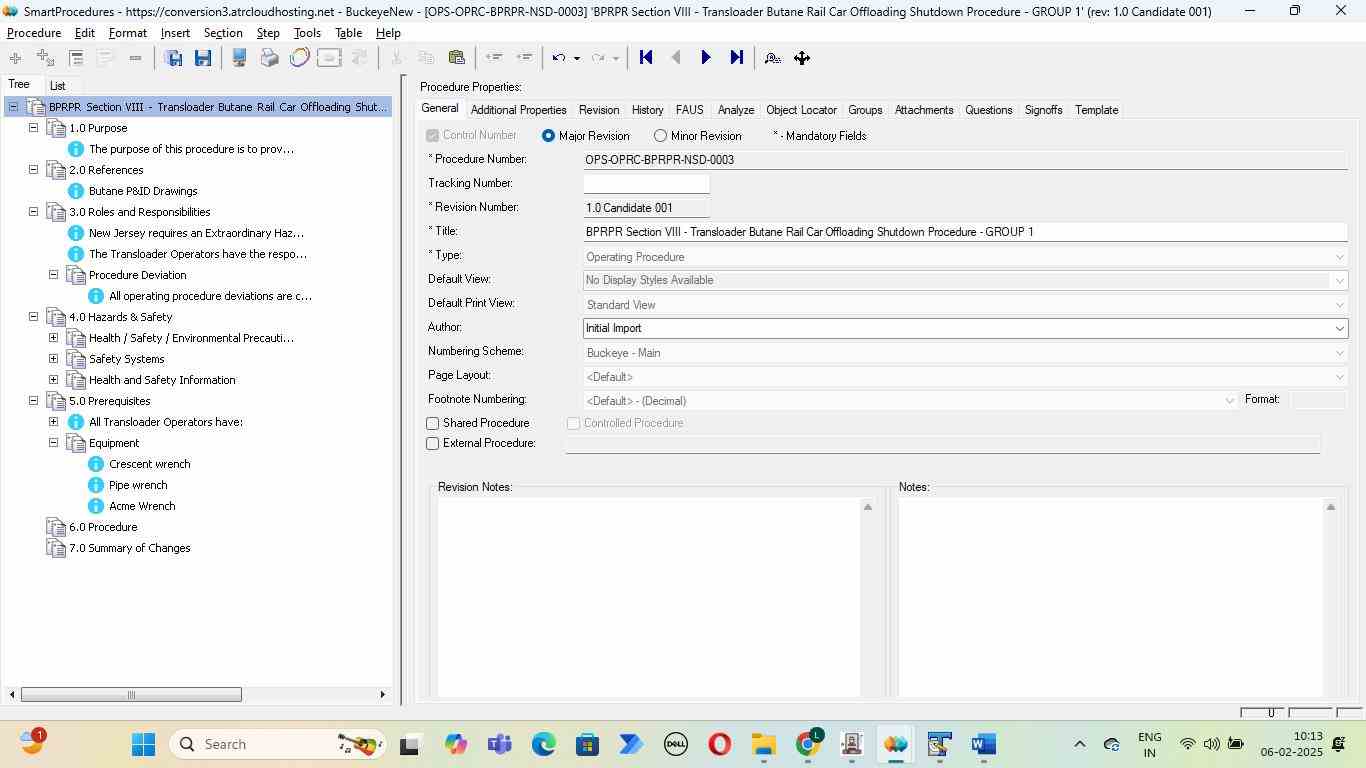
Task: Expand All Transloader Operators have node
Action: (x=53, y=422)
